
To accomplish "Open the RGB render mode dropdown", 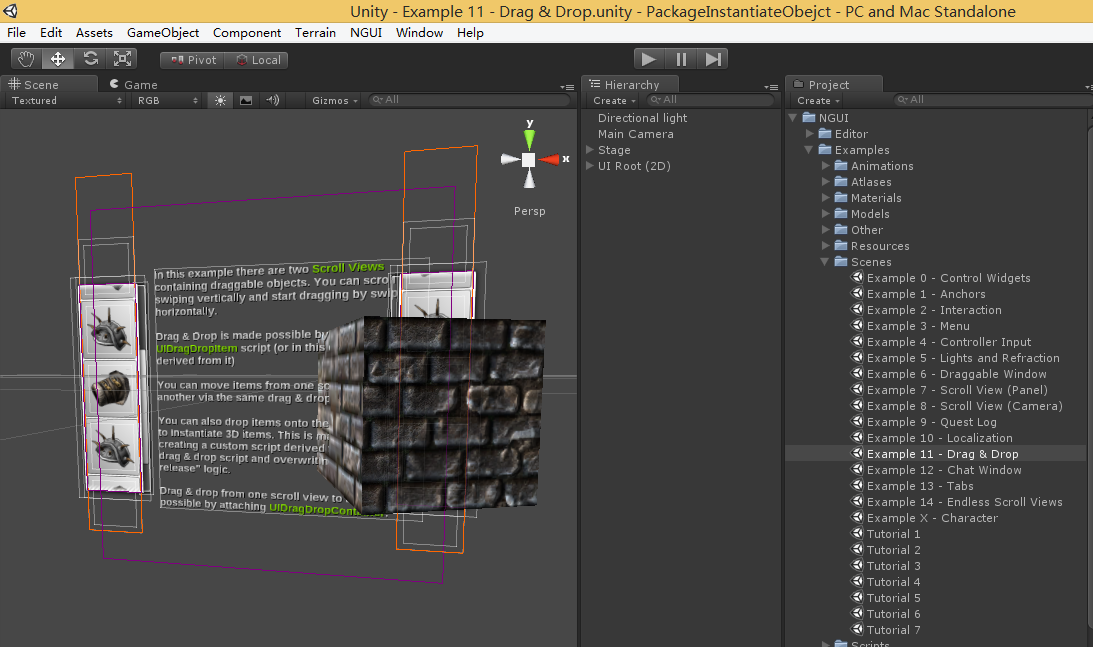I will pos(167,100).
